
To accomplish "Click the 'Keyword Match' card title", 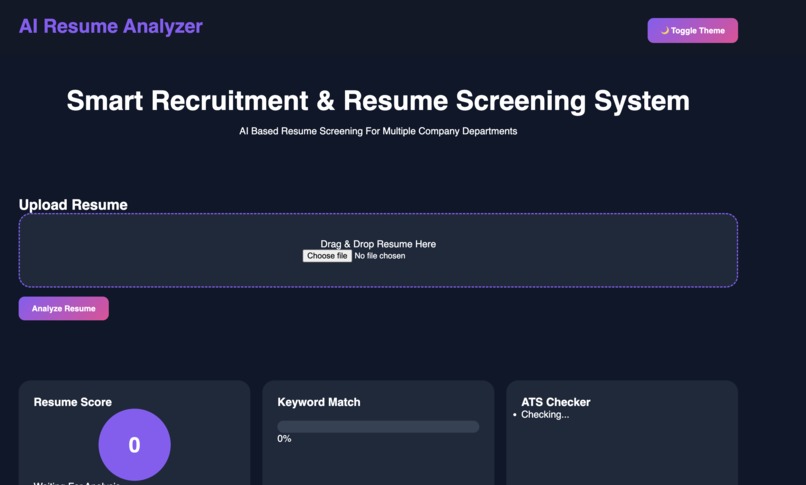I will click(x=319, y=402).
